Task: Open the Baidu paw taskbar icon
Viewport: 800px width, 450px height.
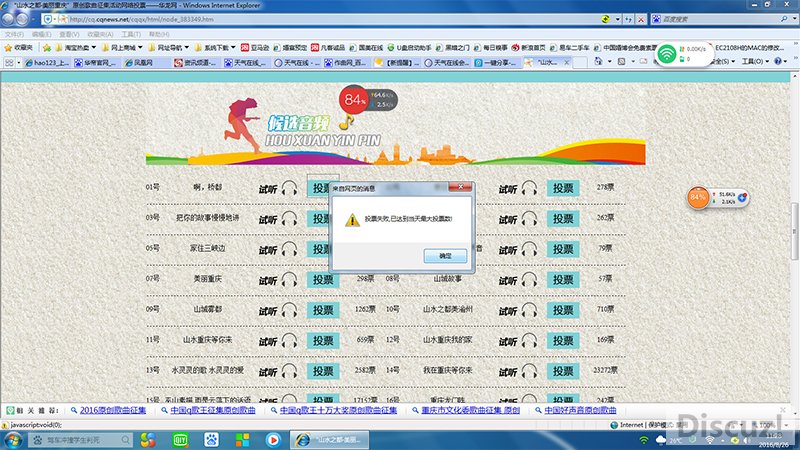Action: click(211, 440)
